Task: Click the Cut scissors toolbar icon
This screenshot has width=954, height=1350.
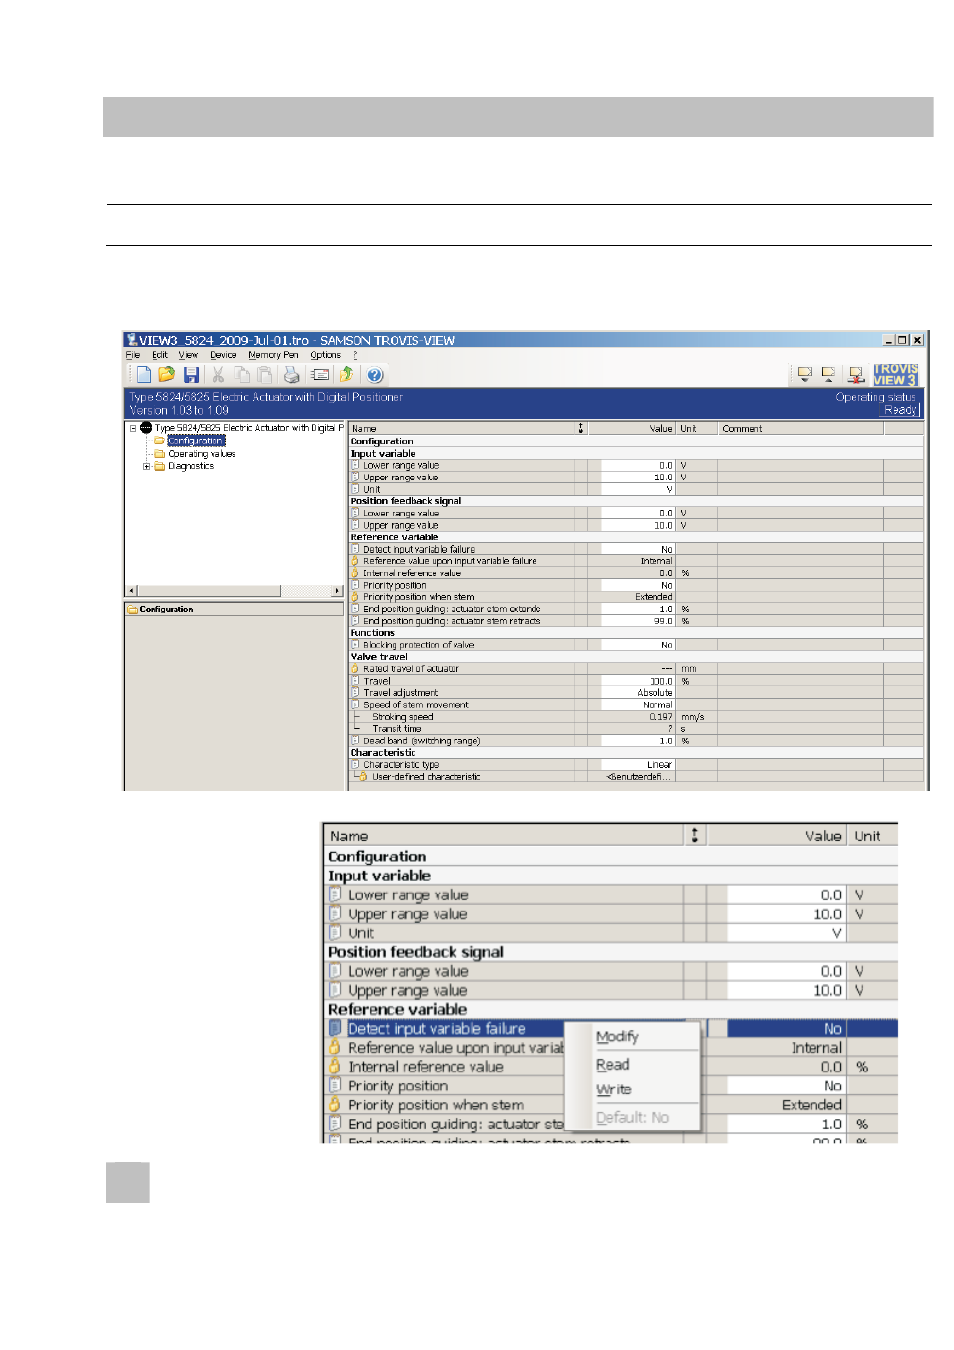Action: 218,375
